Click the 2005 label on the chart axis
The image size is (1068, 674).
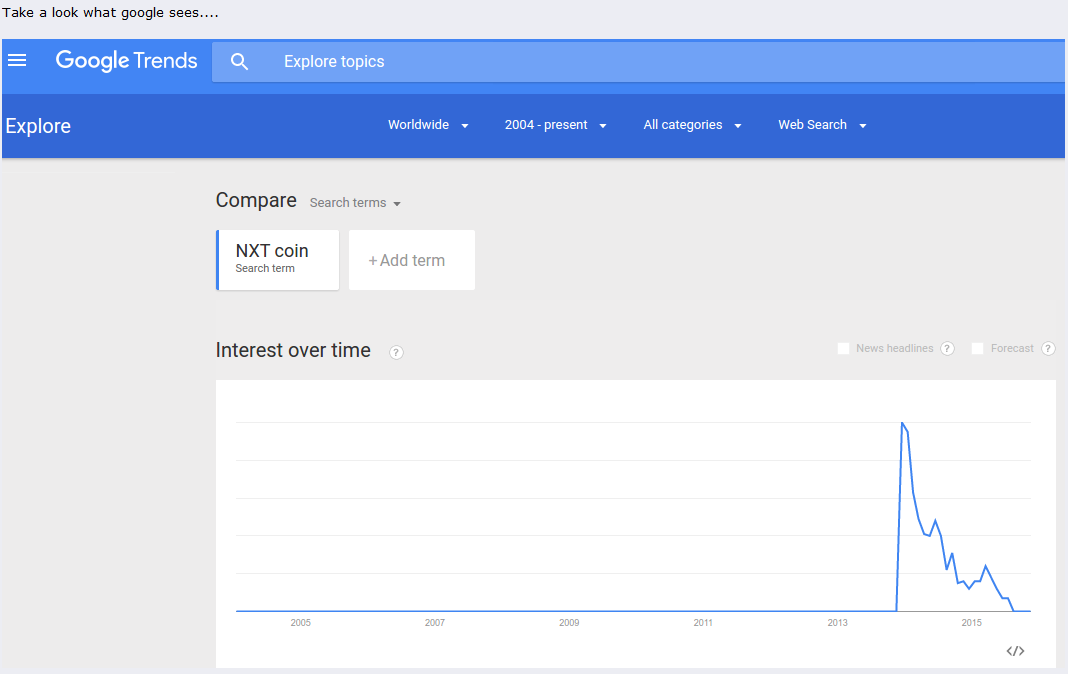pos(300,623)
